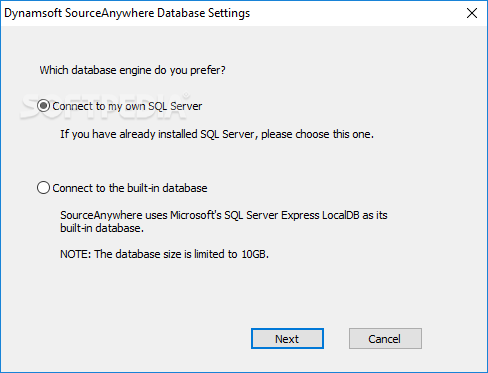The height and width of the screenshot is (373, 488).
Task: Click the 'Connect to my own SQL Server' label text
Action: point(127,106)
